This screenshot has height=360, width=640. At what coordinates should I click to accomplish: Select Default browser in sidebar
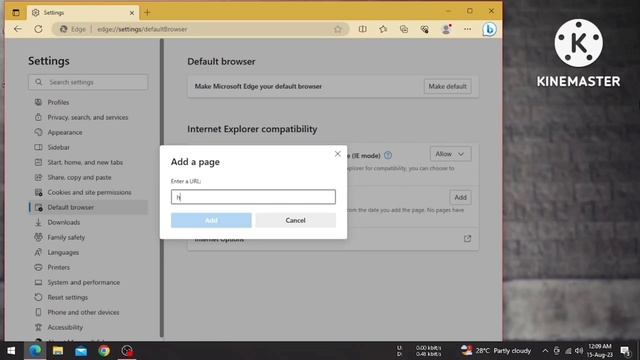pyautogui.click(x=88, y=207)
